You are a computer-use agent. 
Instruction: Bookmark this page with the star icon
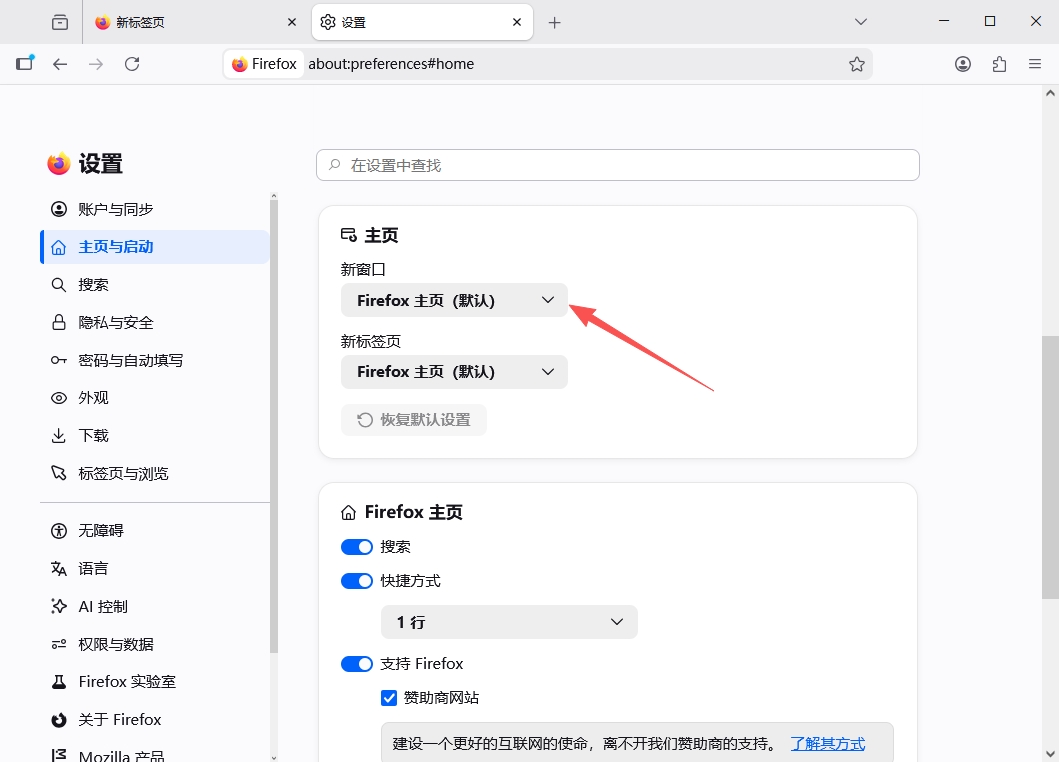(856, 64)
